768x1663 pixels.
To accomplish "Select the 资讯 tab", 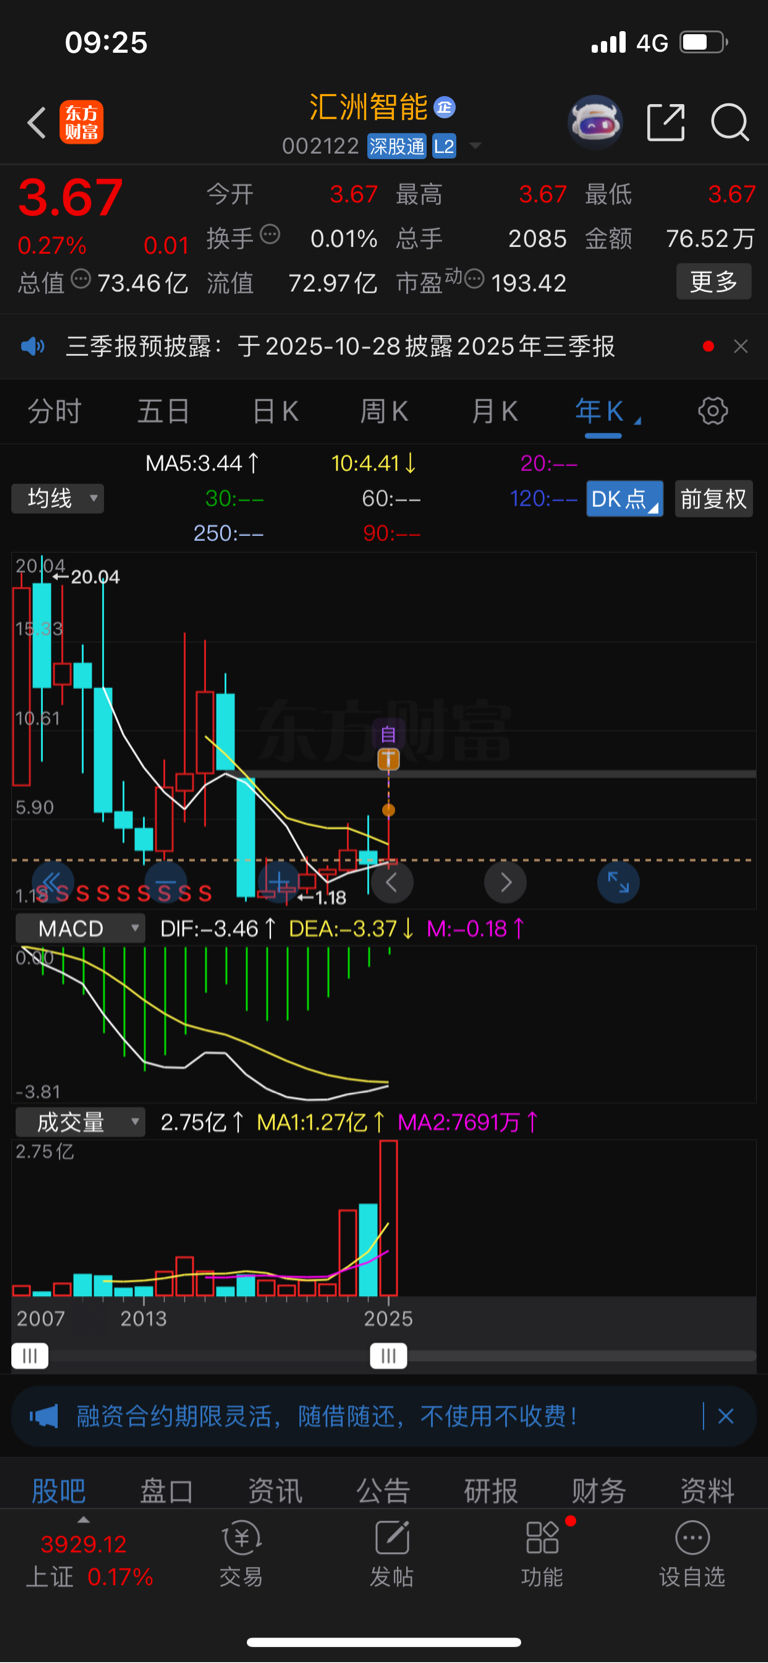I will click(x=275, y=1491).
